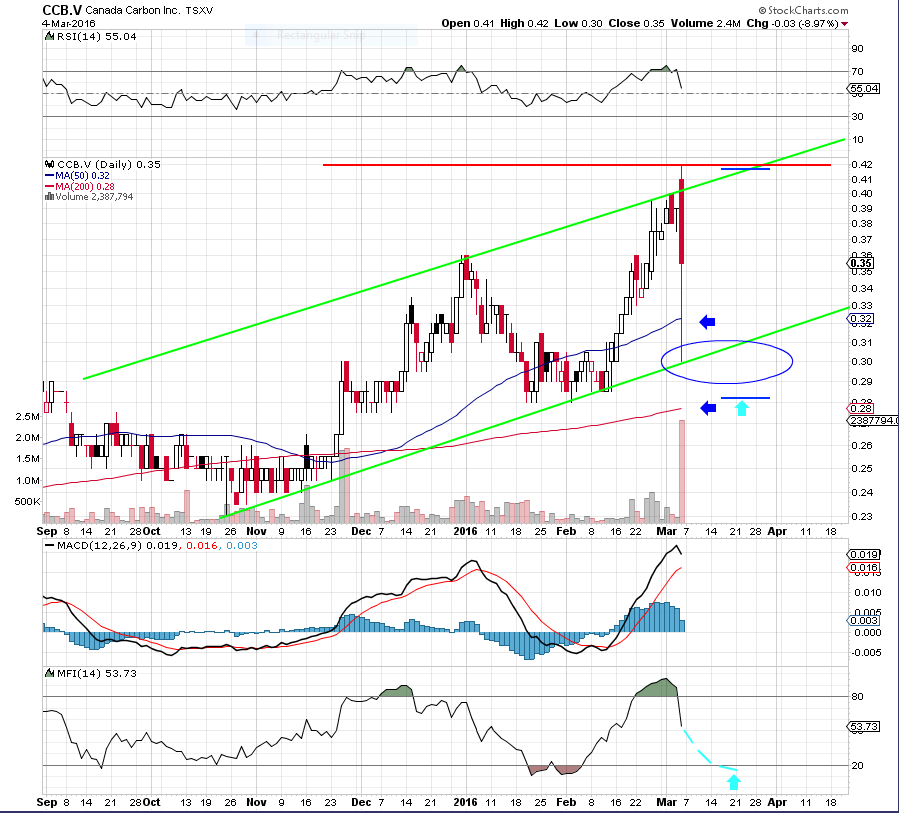Click the 0.42 price axis label
Image resolution: width=899 pixels, height=813 pixels.
click(x=862, y=165)
